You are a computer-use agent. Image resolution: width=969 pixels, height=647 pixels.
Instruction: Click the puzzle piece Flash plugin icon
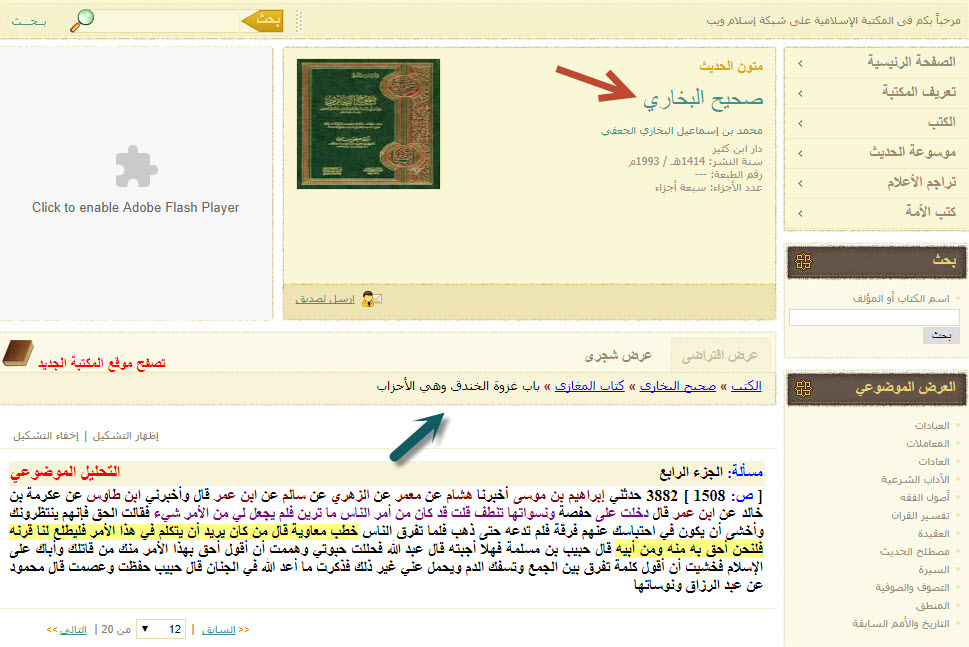135,168
